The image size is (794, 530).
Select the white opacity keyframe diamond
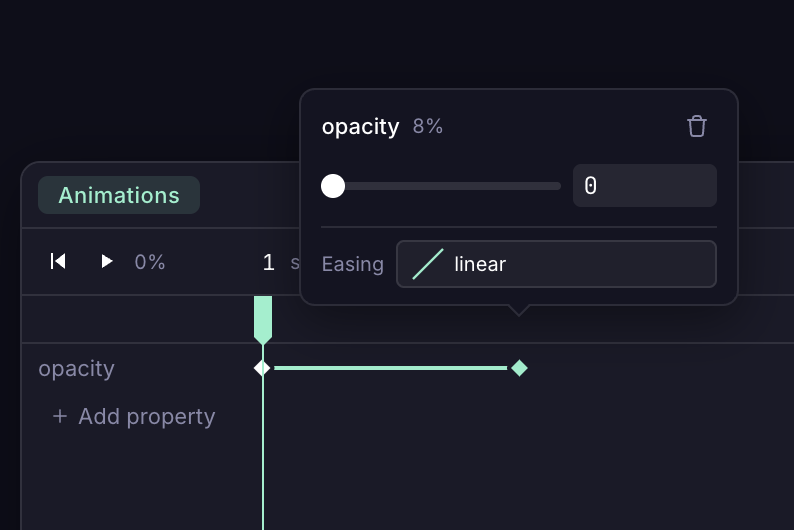tap(262, 368)
